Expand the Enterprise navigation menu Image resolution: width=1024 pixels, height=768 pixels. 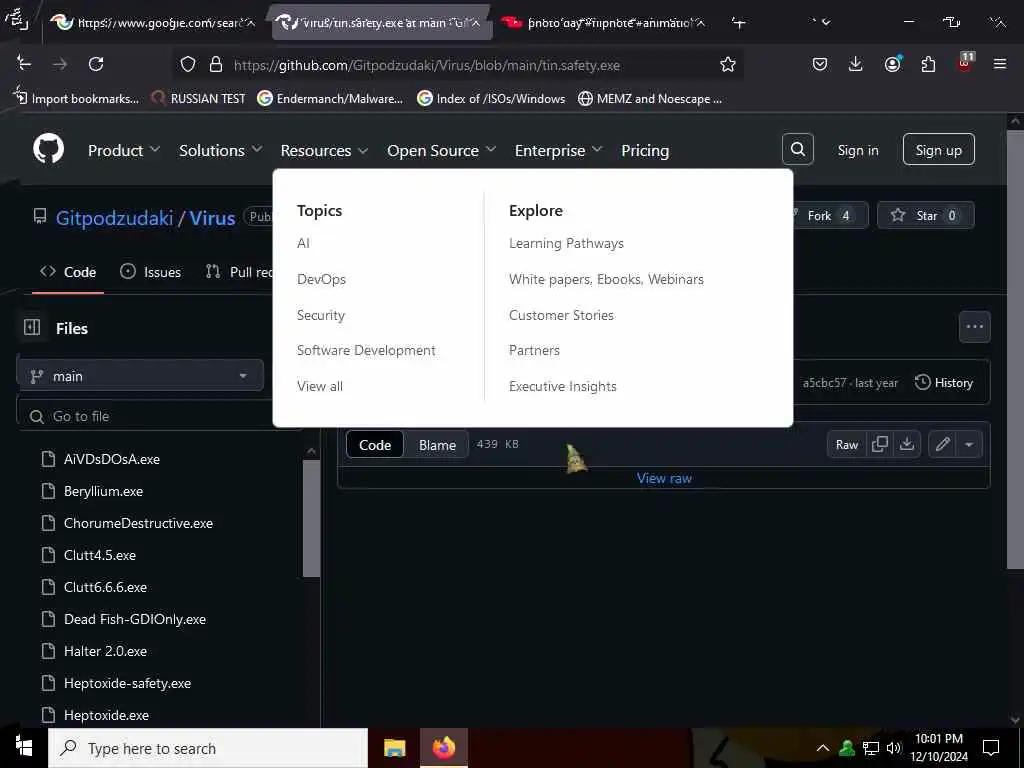(x=558, y=150)
